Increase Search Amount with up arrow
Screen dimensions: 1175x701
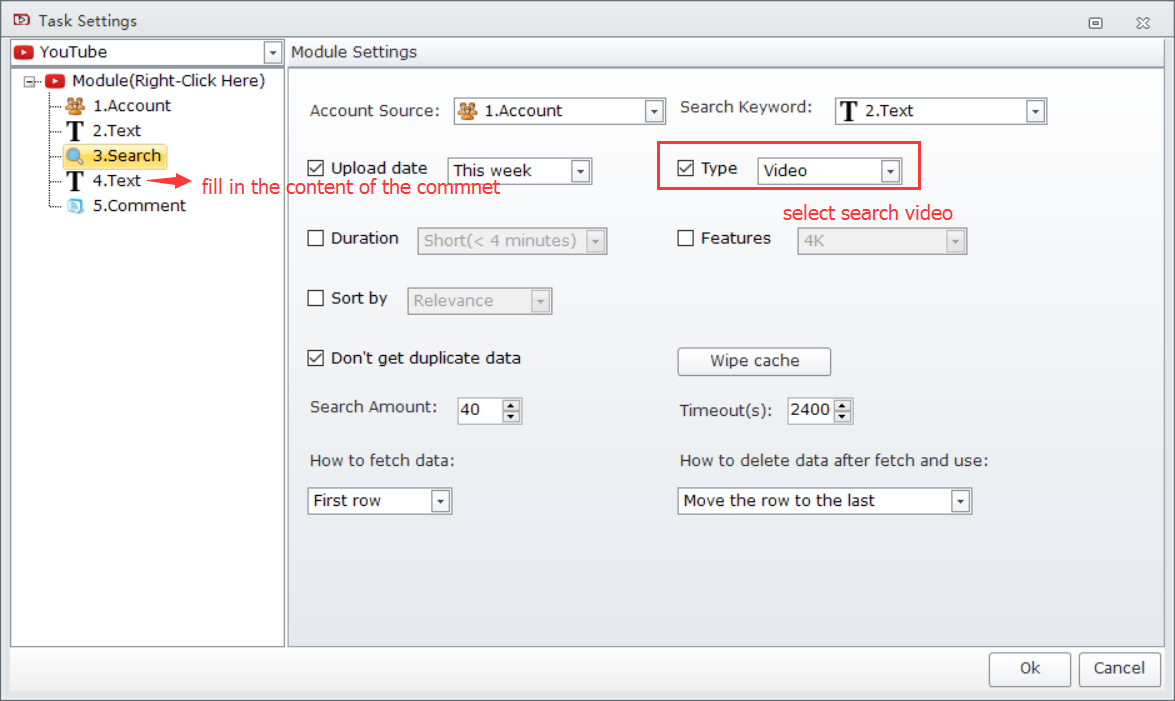tap(511, 405)
